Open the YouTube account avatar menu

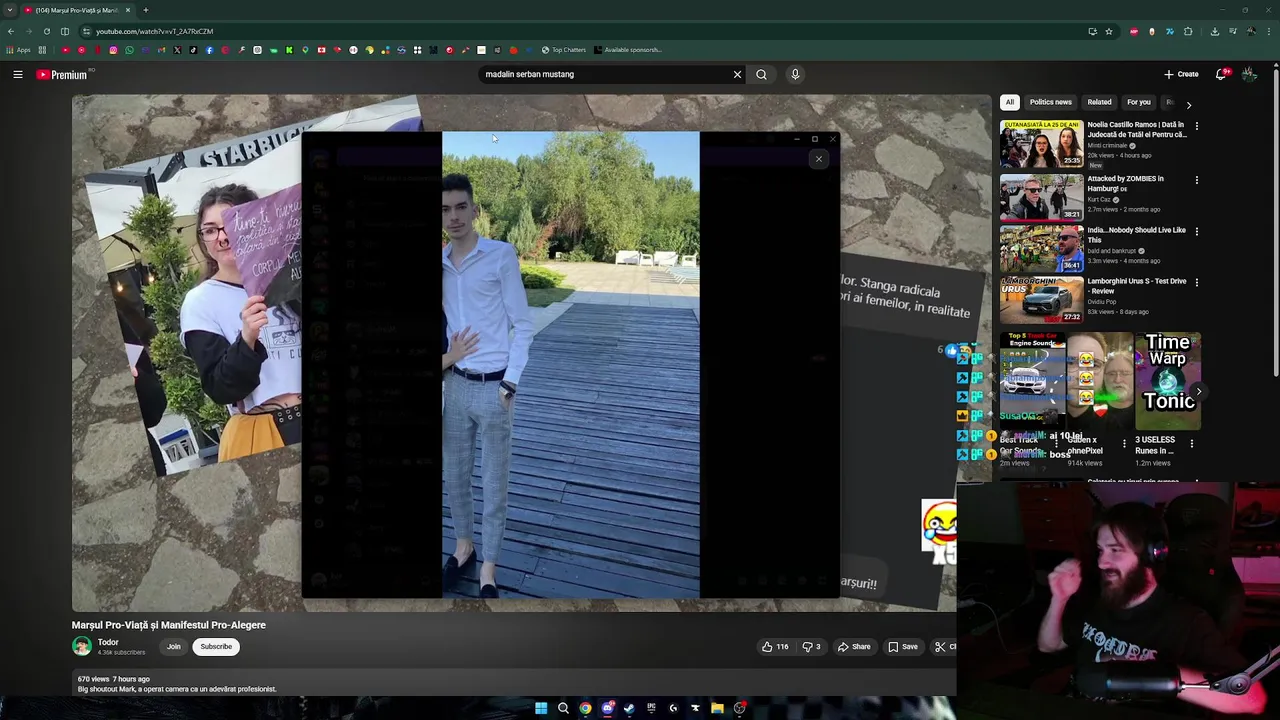[1249, 74]
